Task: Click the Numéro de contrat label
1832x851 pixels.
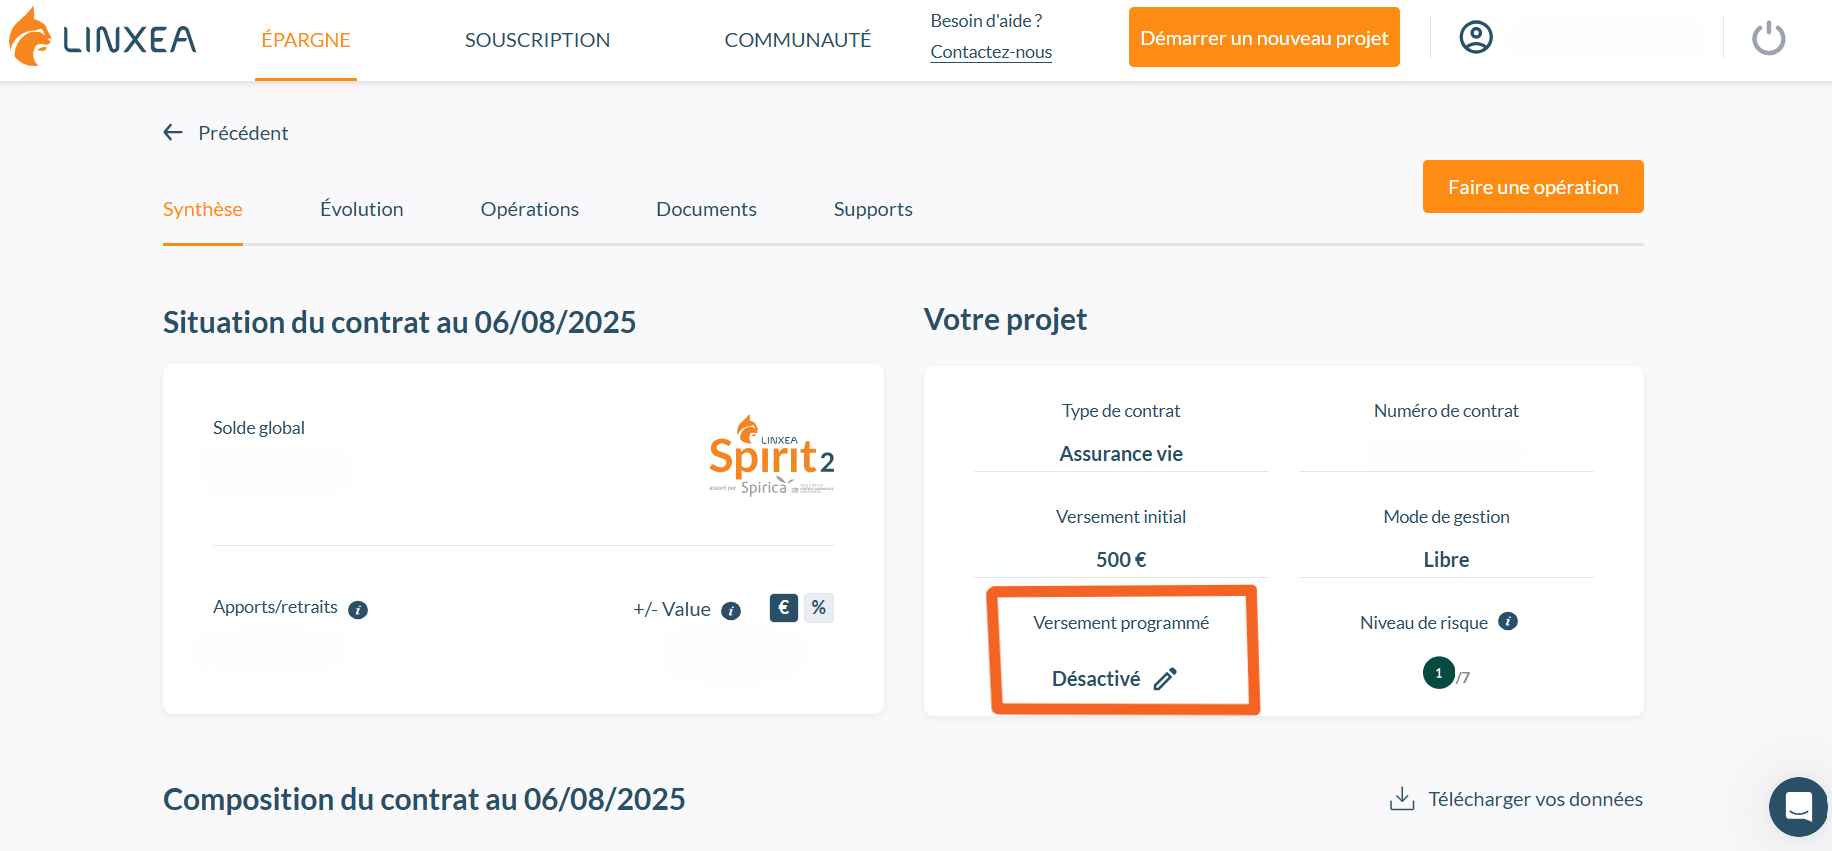Action: (1446, 411)
